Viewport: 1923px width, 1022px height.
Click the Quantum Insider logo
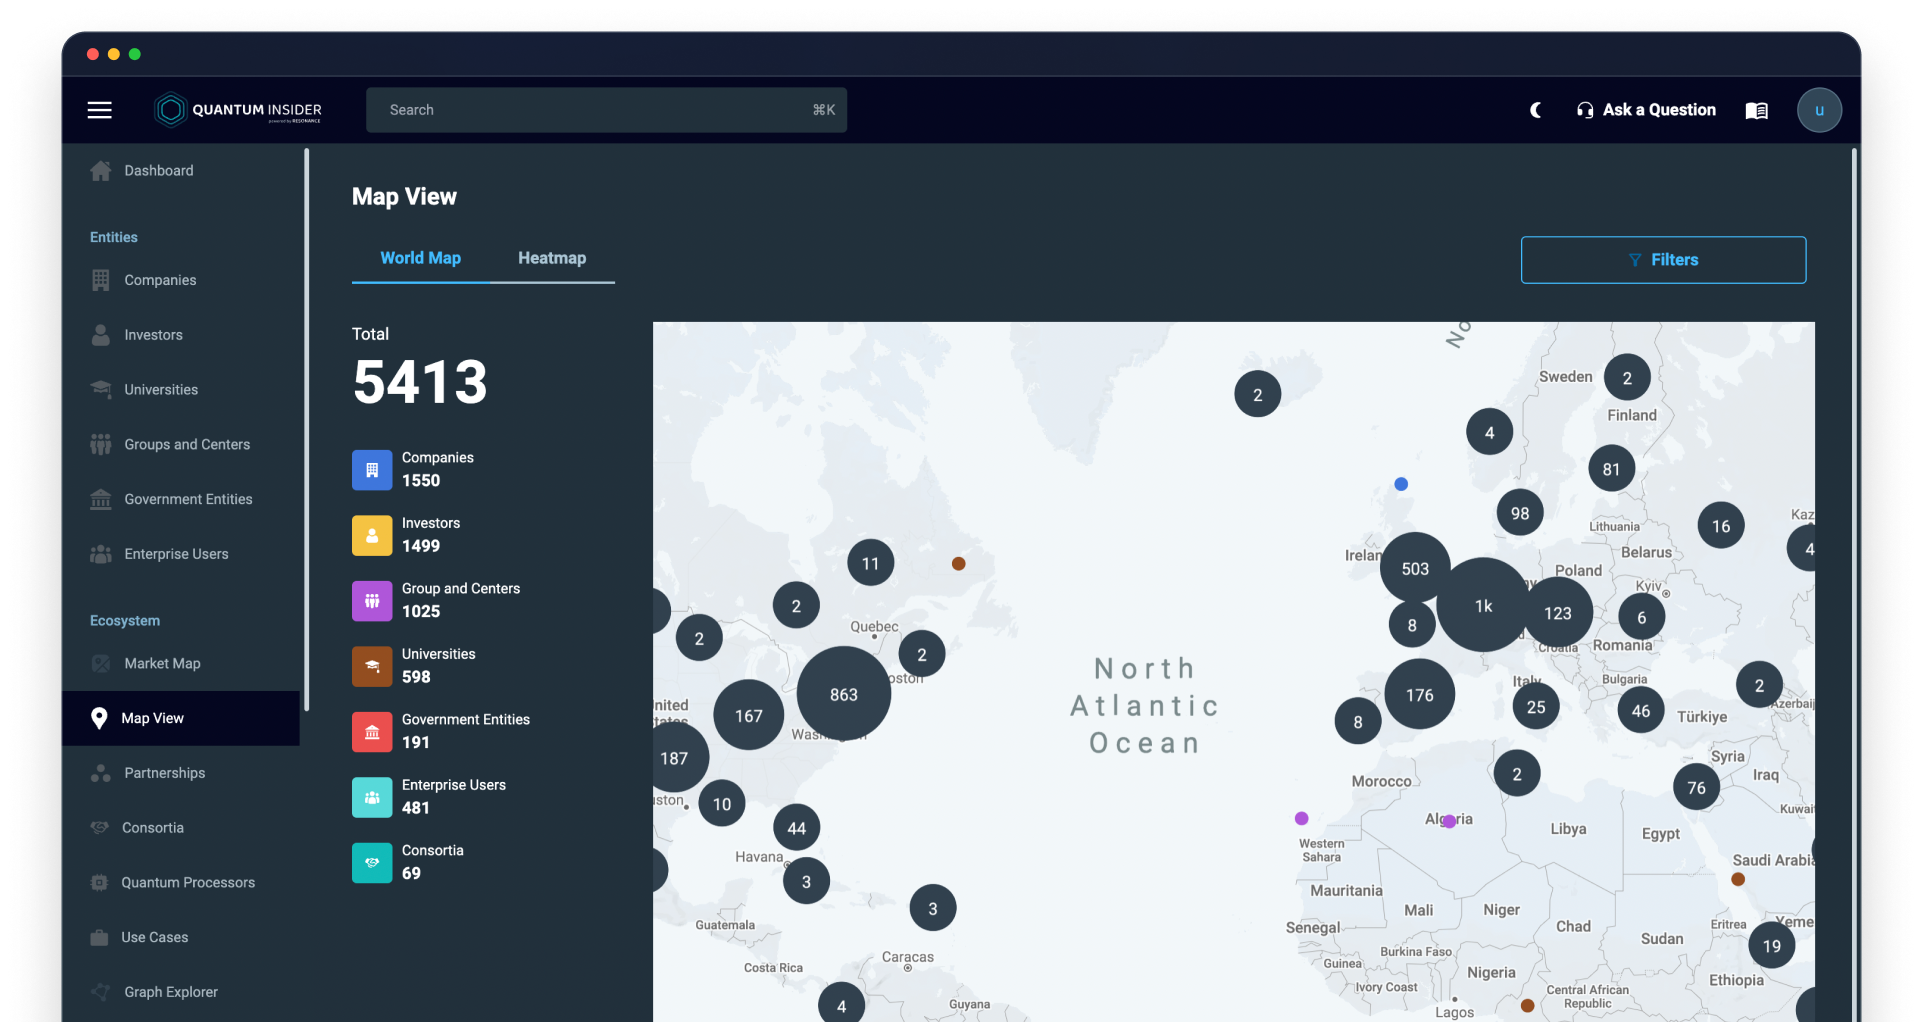[238, 110]
